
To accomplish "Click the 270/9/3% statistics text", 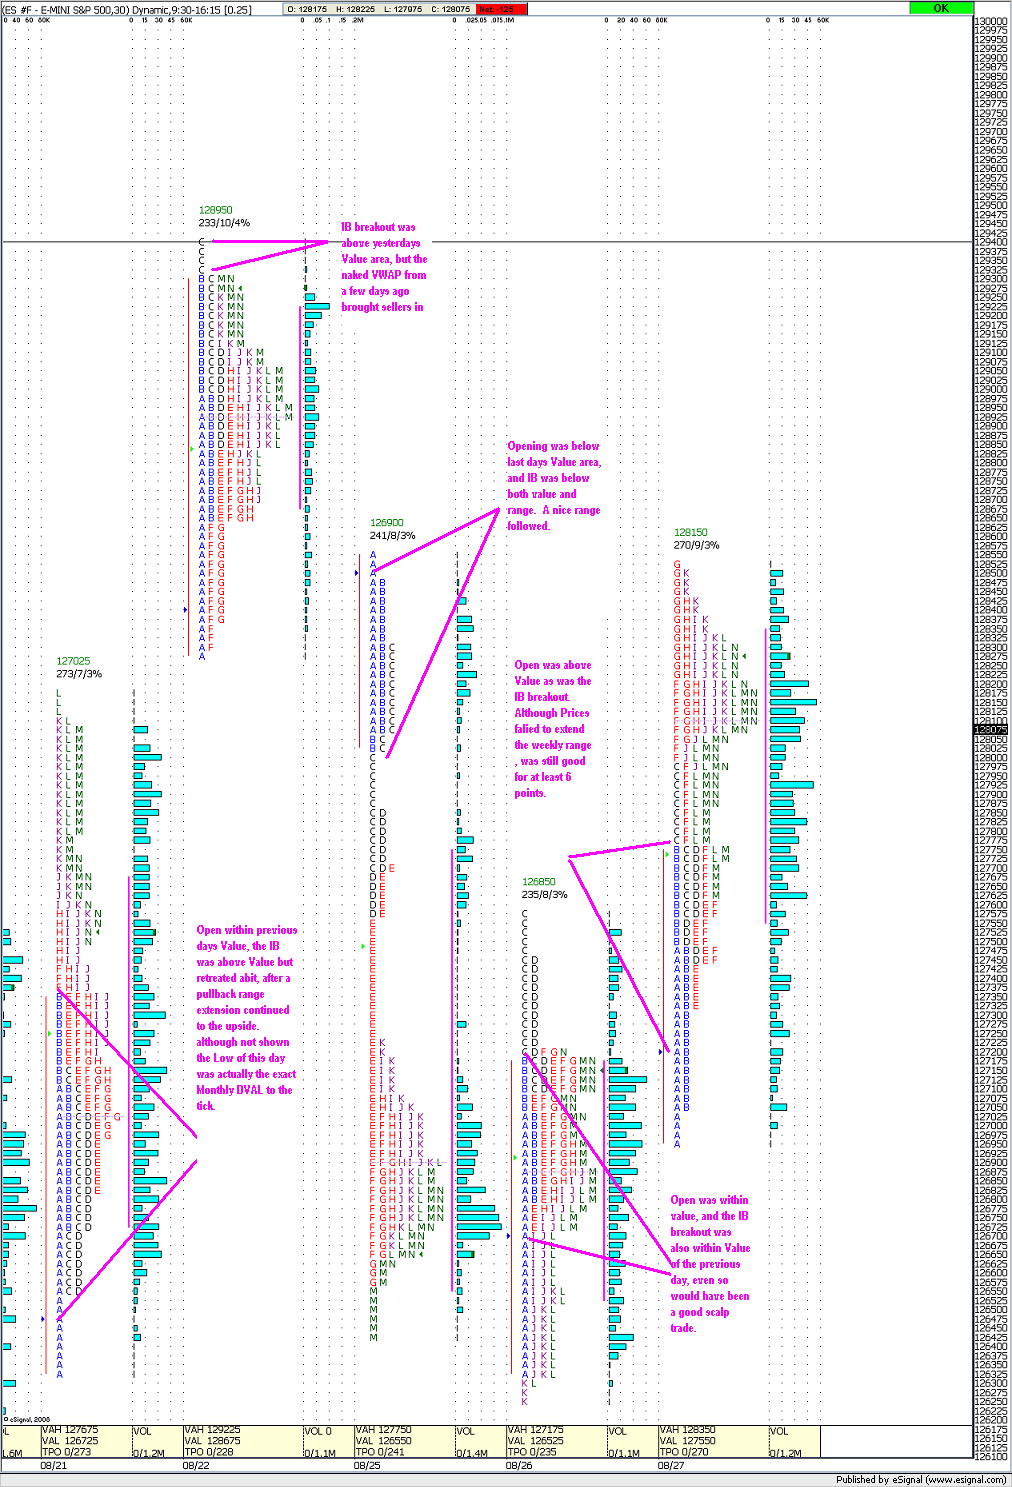I will coord(697,545).
